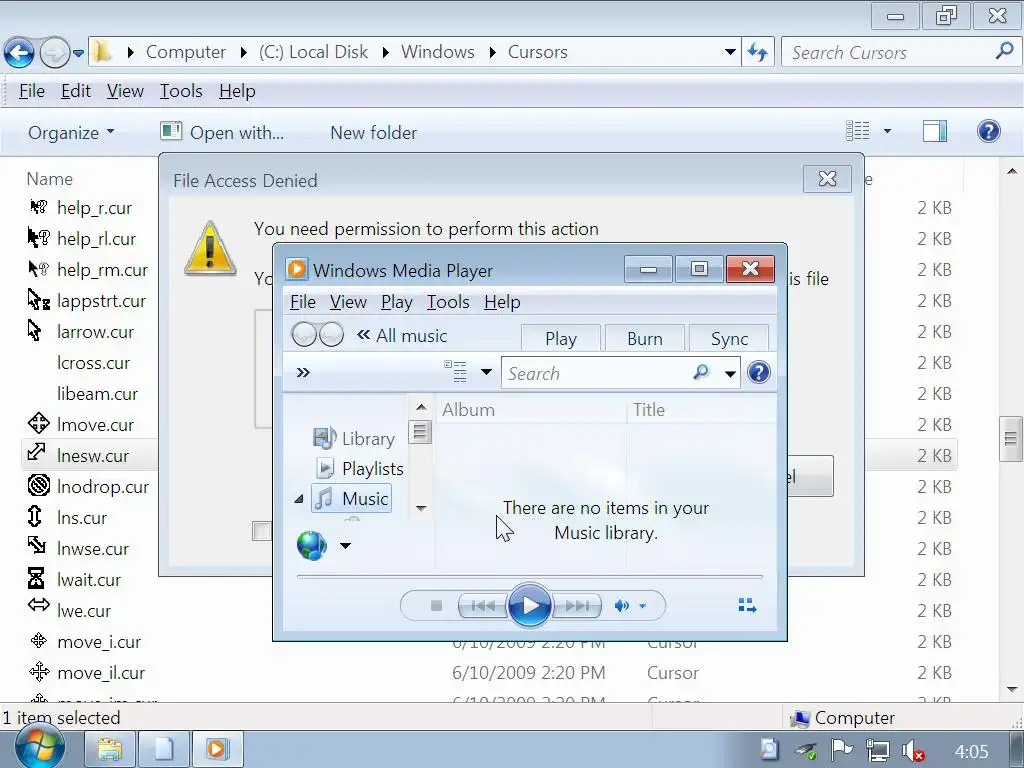Click the All music breadcrumb
The height and width of the screenshot is (768, 1024).
coord(411,336)
